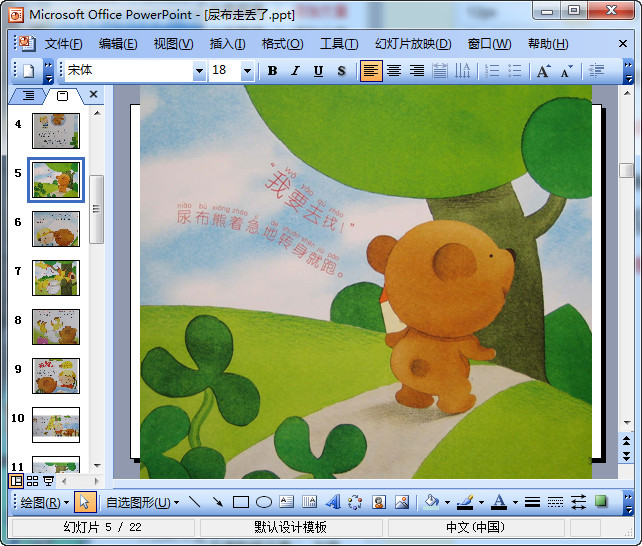
Task: Toggle Italic formatting
Action: pyautogui.click(x=295, y=71)
